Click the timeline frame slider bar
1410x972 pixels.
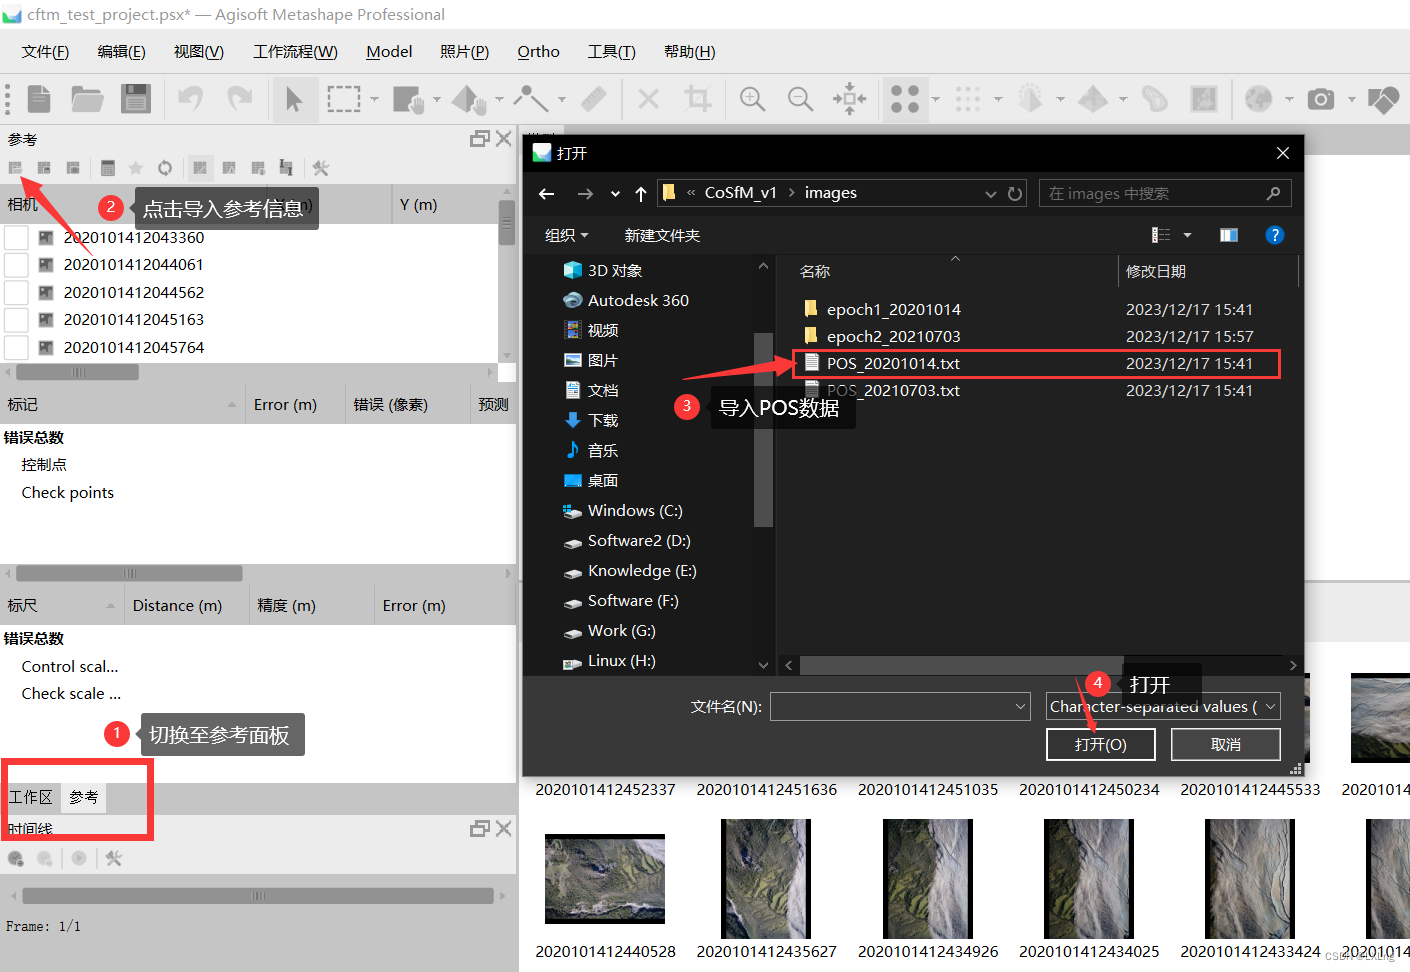tap(258, 896)
